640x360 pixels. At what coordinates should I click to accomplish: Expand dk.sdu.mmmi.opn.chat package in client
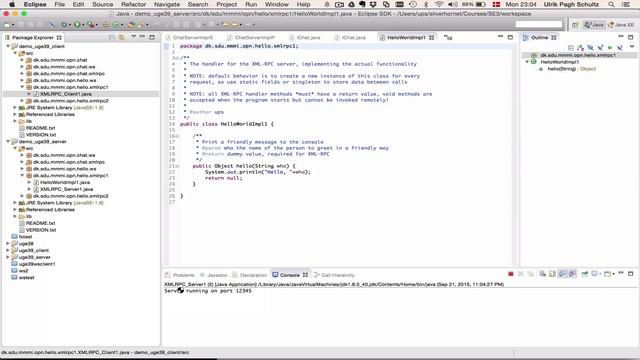pyautogui.click(x=22, y=60)
